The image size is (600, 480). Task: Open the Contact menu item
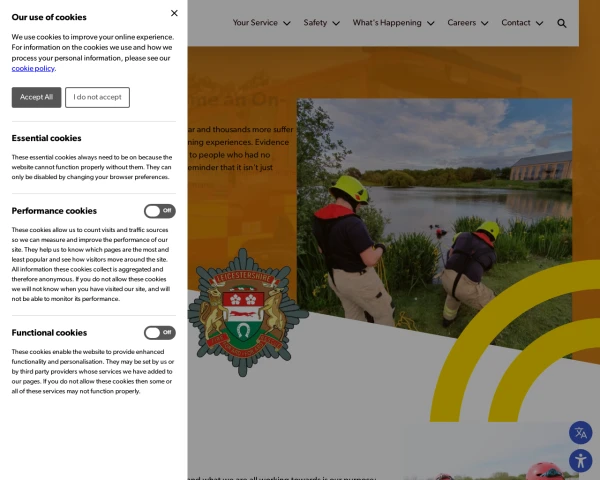516,23
